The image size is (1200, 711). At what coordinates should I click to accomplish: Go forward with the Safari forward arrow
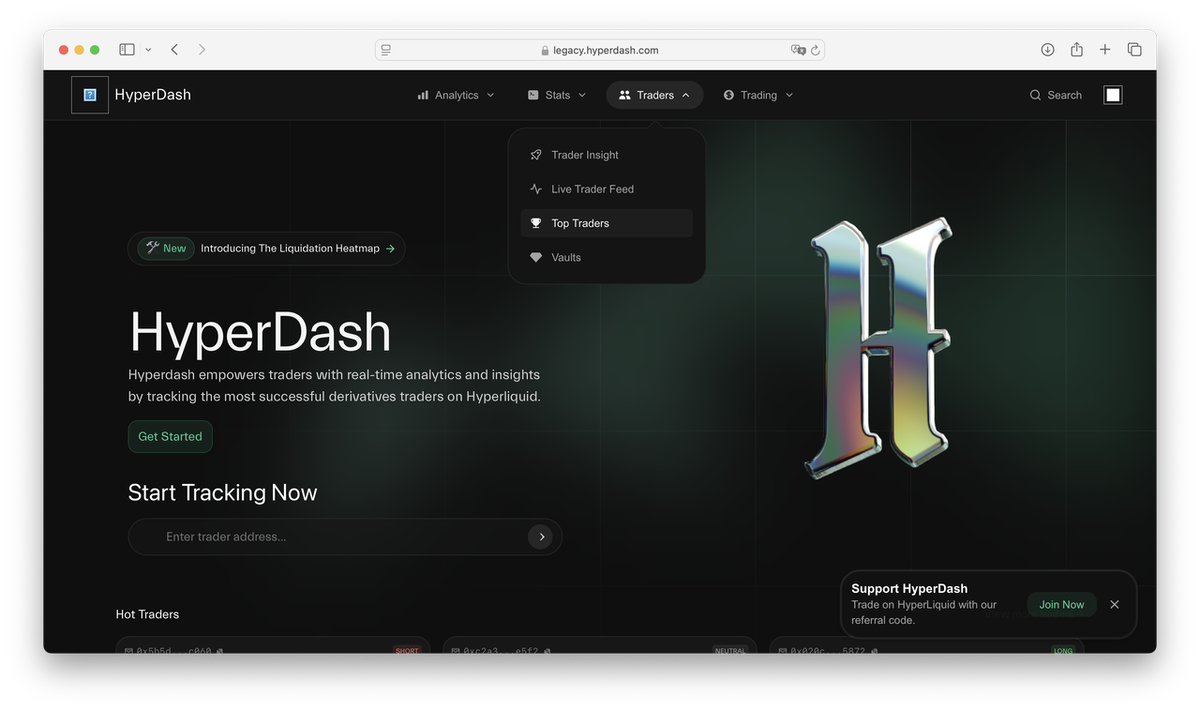202,49
